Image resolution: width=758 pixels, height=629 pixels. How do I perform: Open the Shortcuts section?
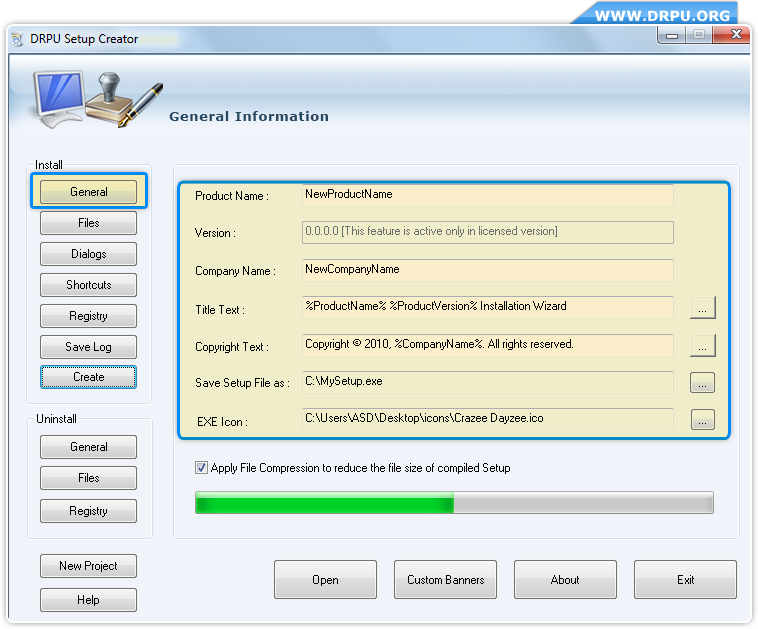click(x=88, y=285)
